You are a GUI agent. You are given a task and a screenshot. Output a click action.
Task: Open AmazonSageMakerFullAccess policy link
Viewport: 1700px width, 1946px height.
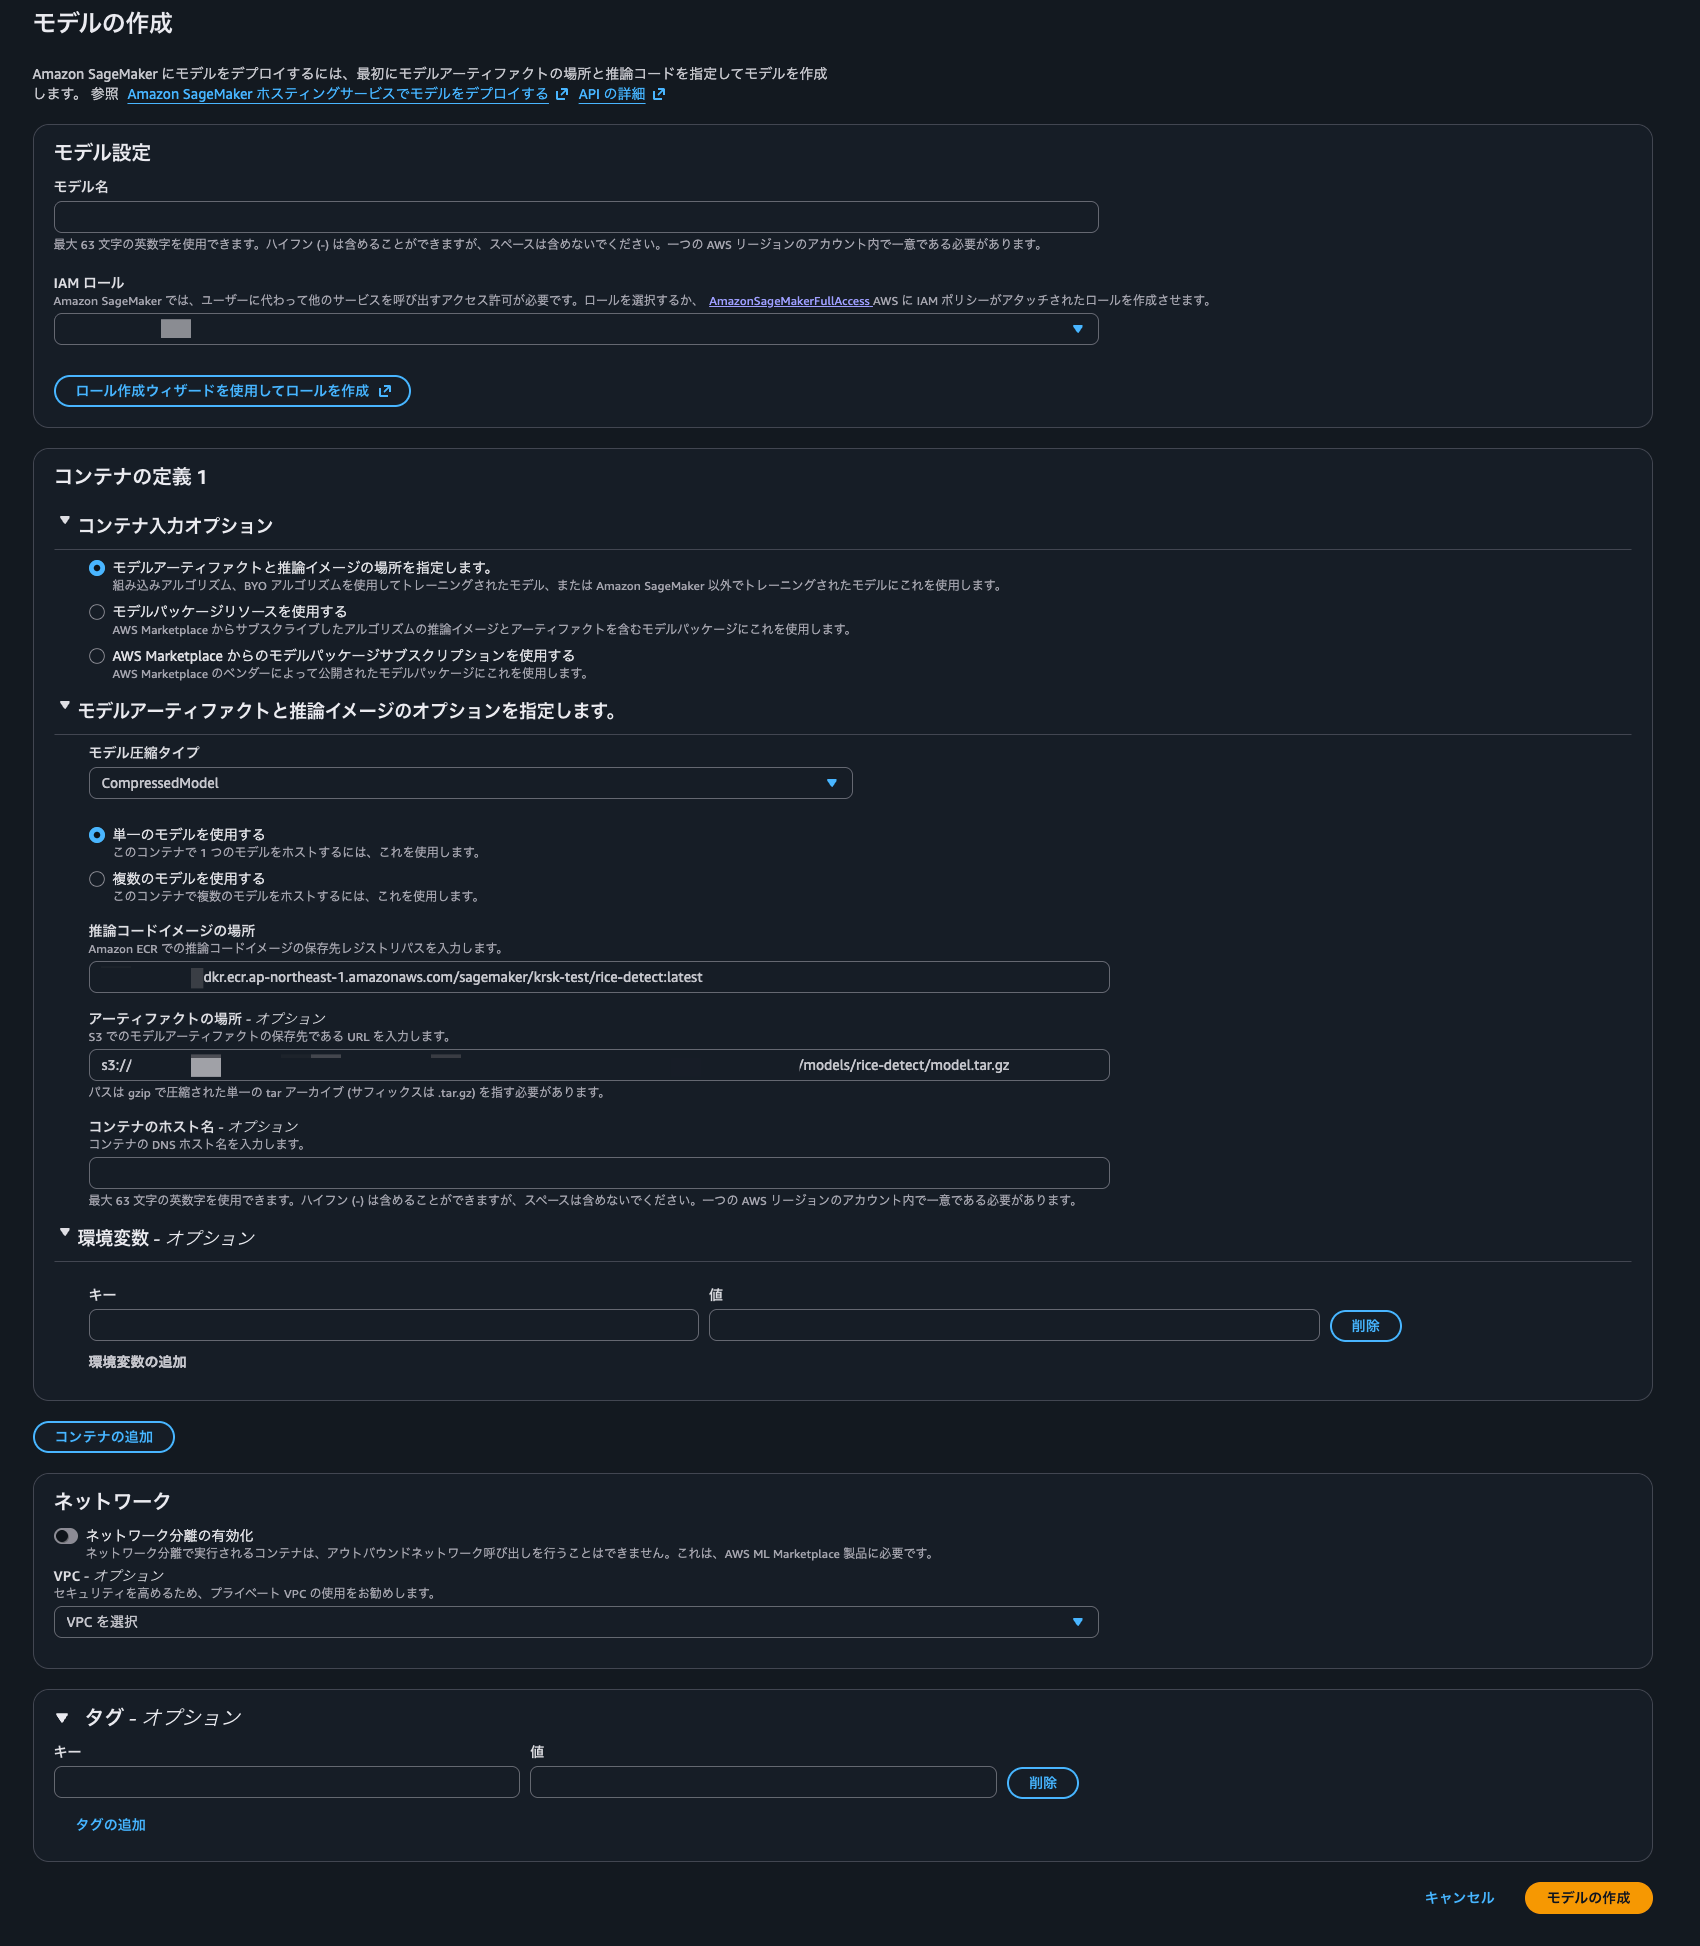[x=790, y=301]
